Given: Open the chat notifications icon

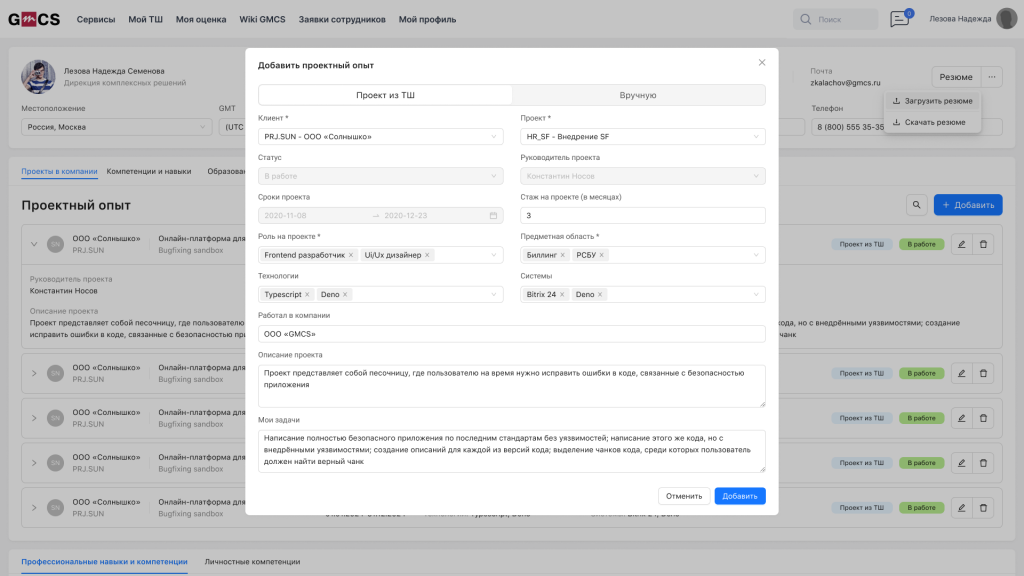Looking at the screenshot, I should point(900,19).
